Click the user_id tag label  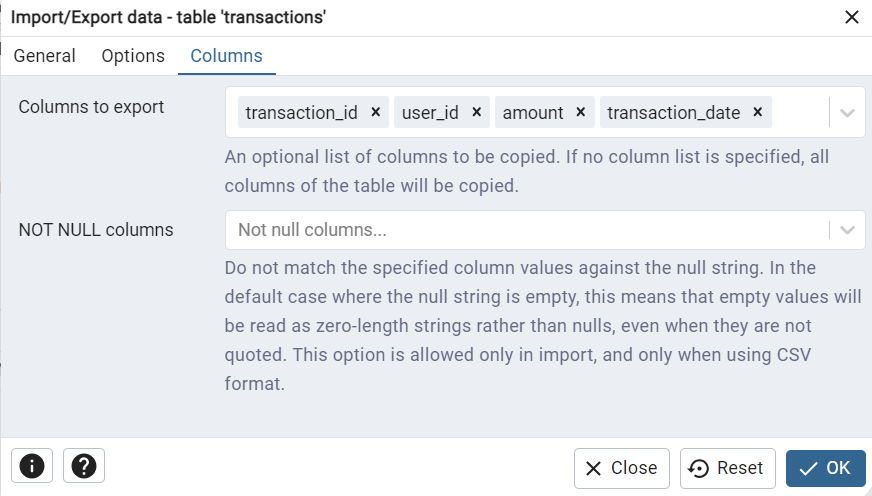(430, 113)
